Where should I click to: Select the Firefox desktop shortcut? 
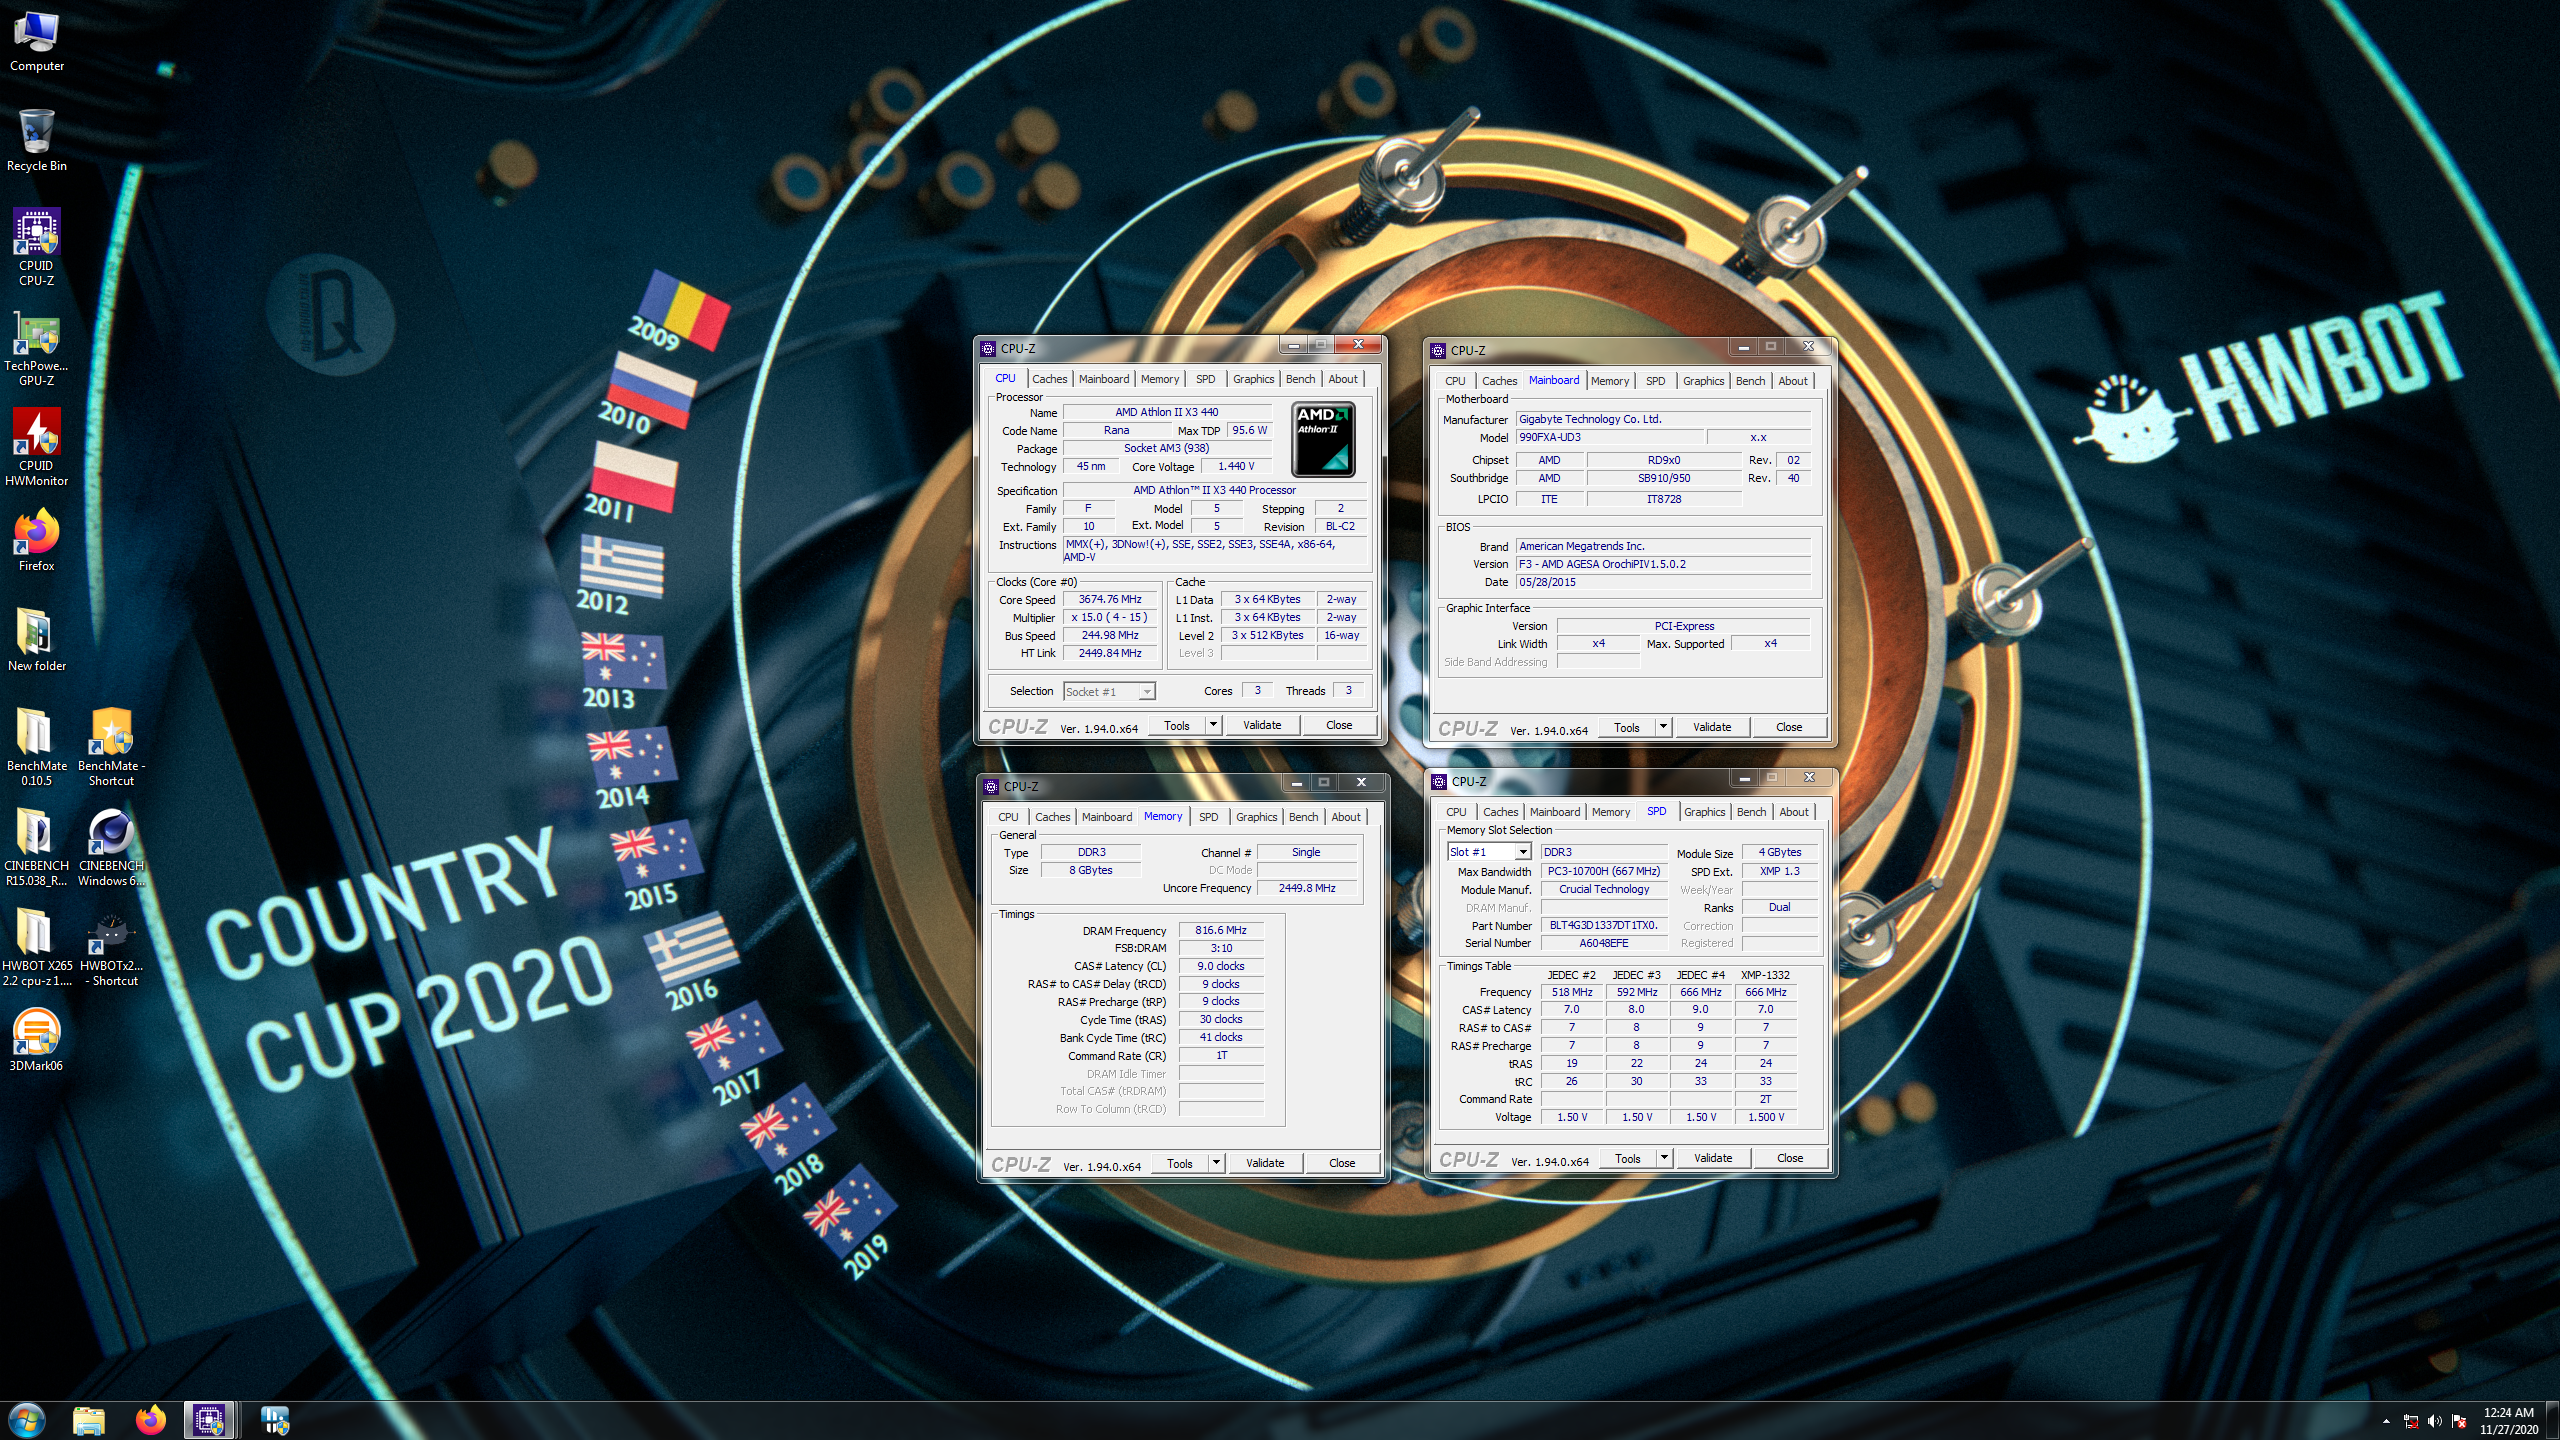click(x=37, y=541)
